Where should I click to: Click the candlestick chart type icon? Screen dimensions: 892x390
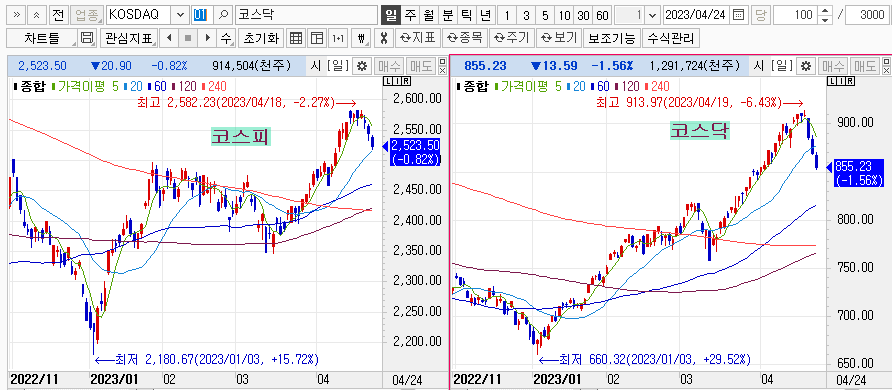tap(362, 39)
